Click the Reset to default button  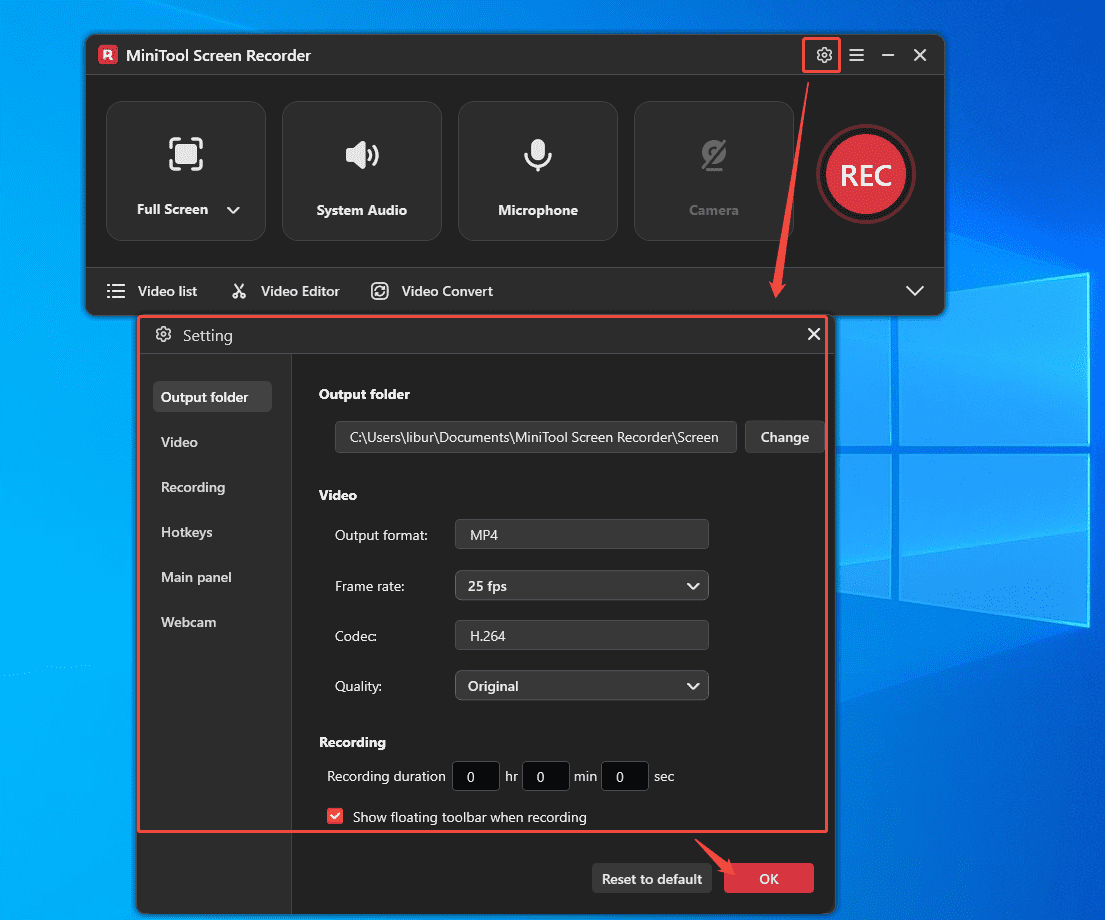coord(651,878)
